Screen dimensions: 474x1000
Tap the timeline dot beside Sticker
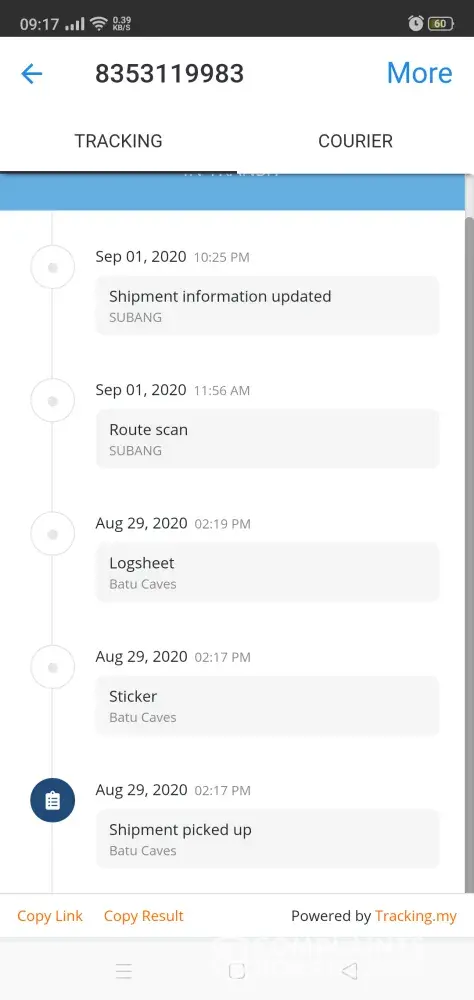tap(53, 667)
